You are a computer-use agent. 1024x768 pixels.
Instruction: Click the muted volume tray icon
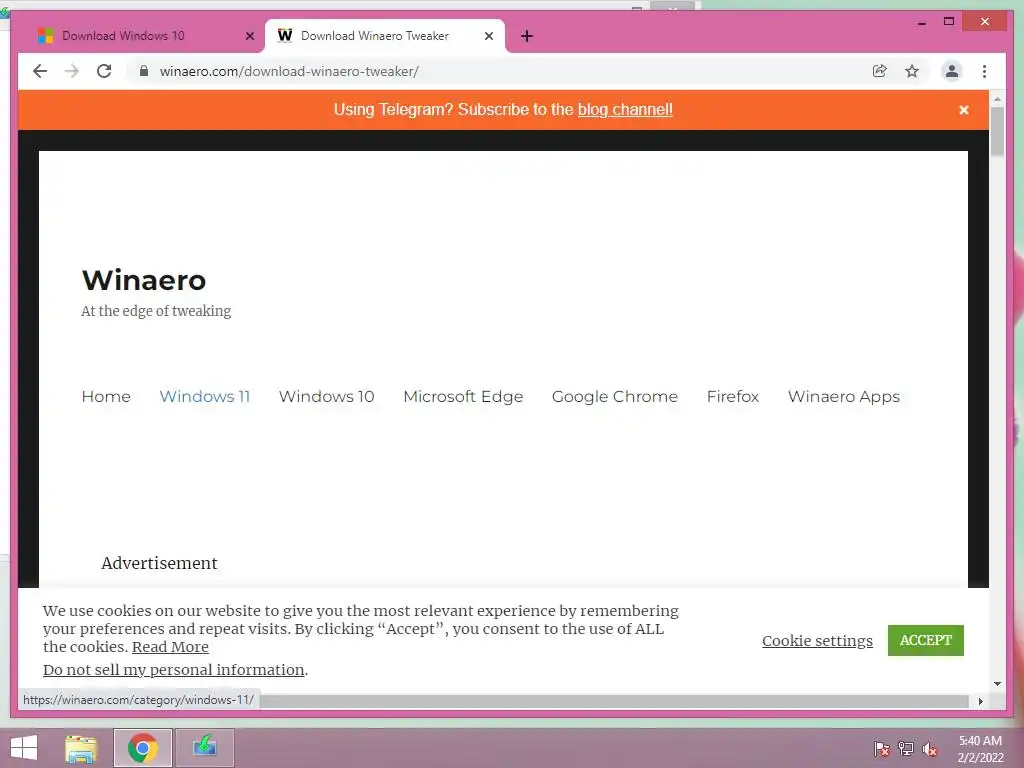point(930,749)
